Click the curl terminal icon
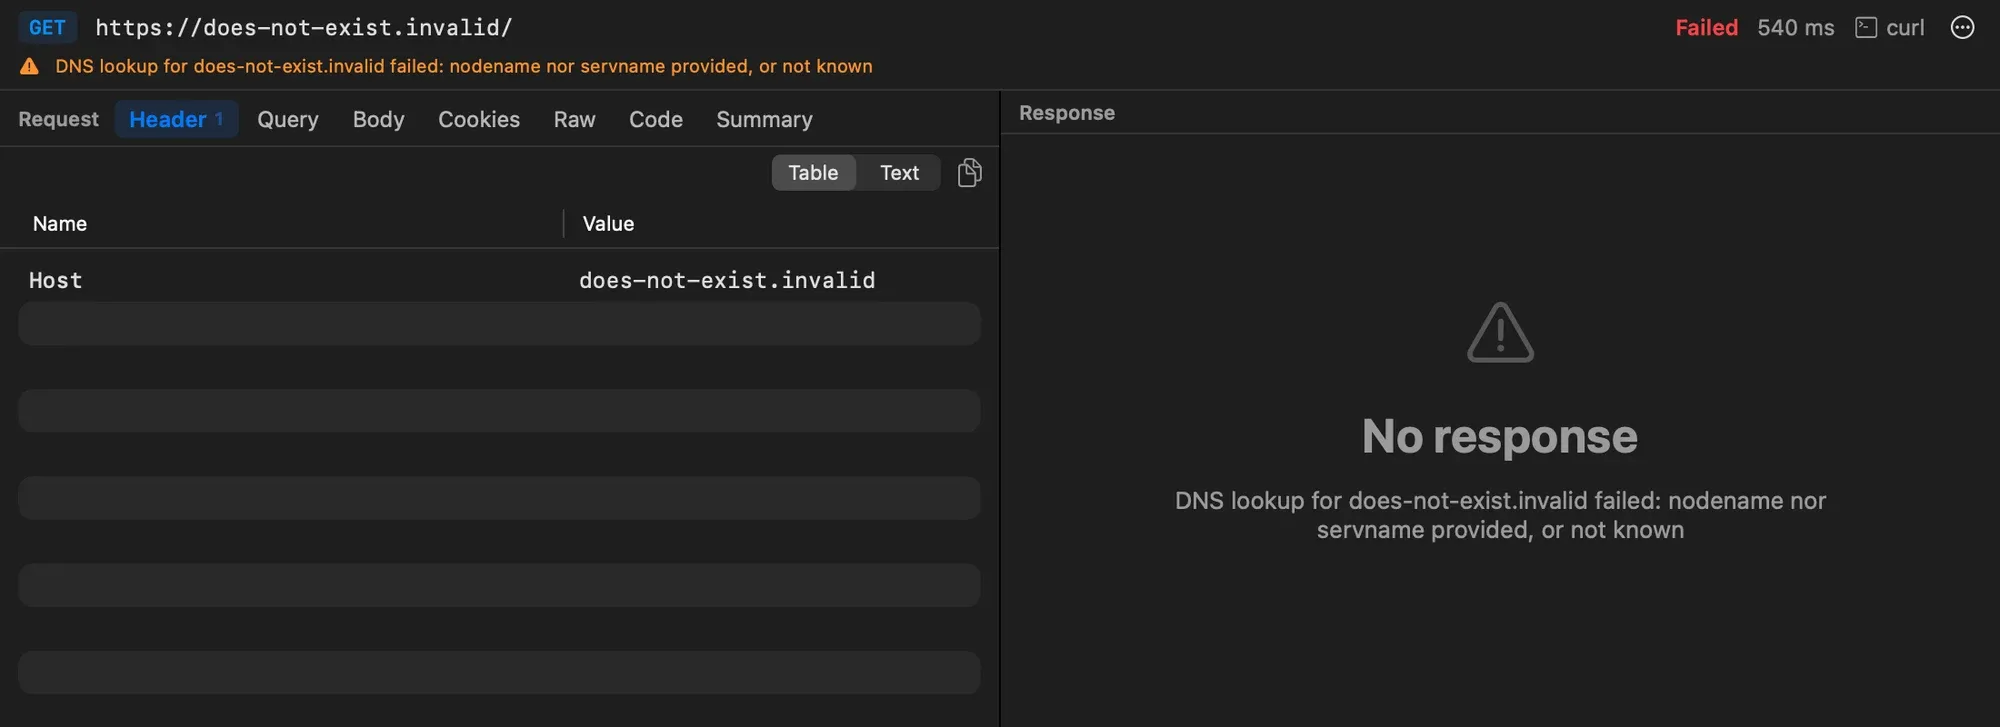2000x727 pixels. 1866,28
